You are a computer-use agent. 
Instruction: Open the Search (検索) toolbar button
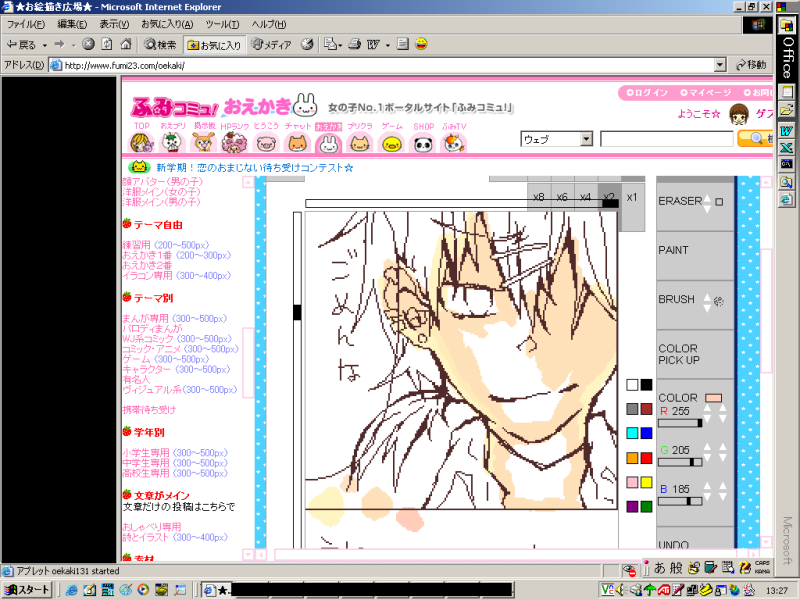pyautogui.click(x=160, y=45)
